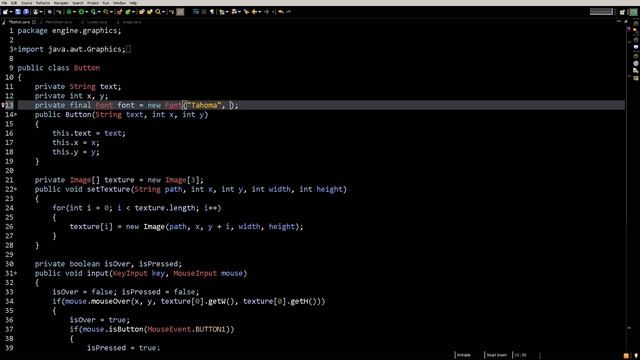Viewport: 640px width, 360px height.
Task: Click the New file toolbar icon
Action: (5, 12)
